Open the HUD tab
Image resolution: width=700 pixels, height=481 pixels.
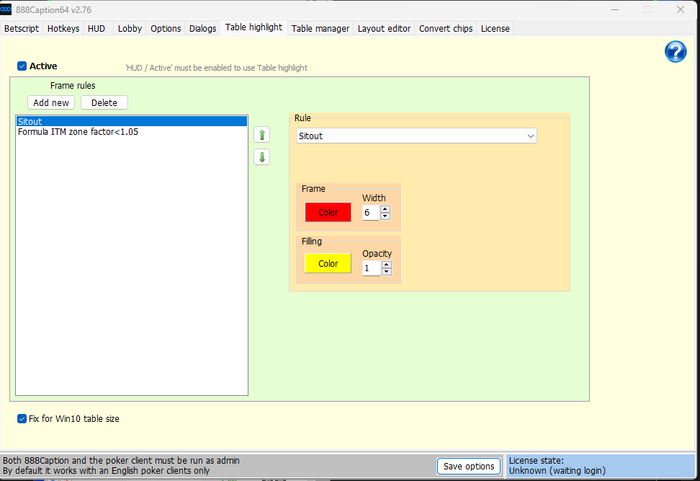click(96, 29)
